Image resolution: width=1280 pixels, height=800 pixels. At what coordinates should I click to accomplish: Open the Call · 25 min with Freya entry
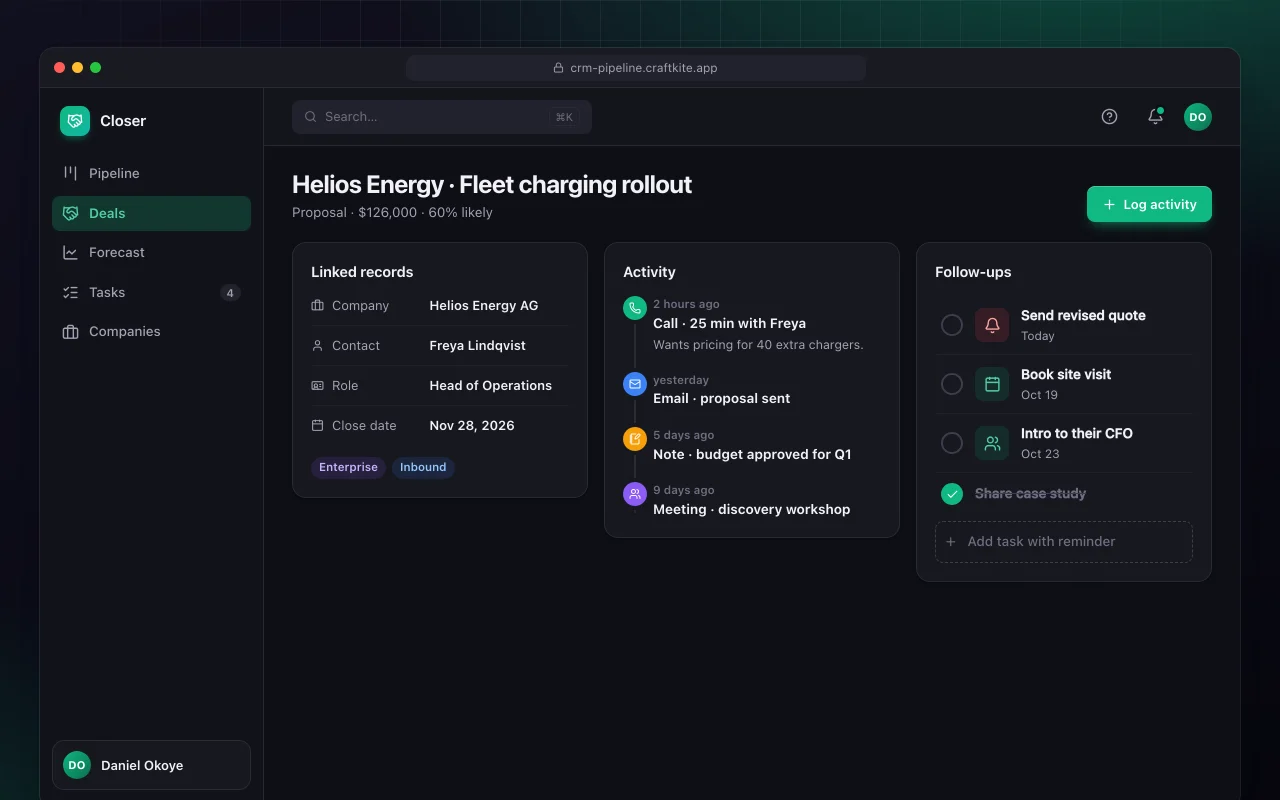click(729, 323)
